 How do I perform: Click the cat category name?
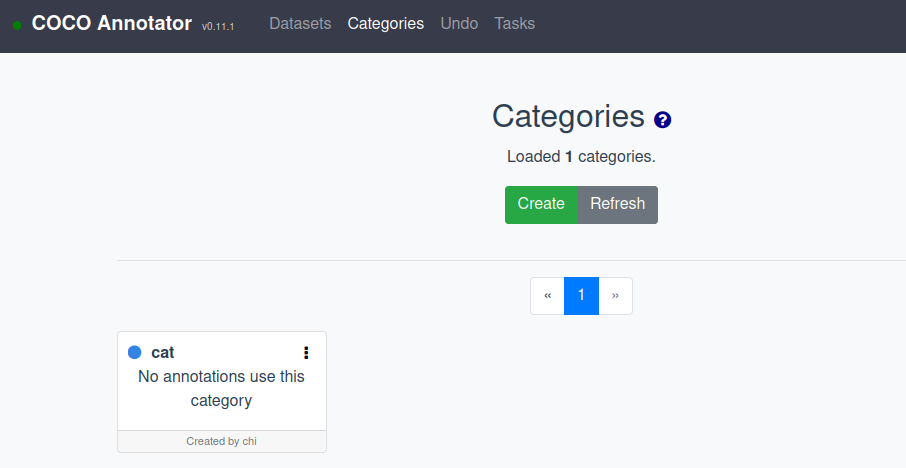163,352
